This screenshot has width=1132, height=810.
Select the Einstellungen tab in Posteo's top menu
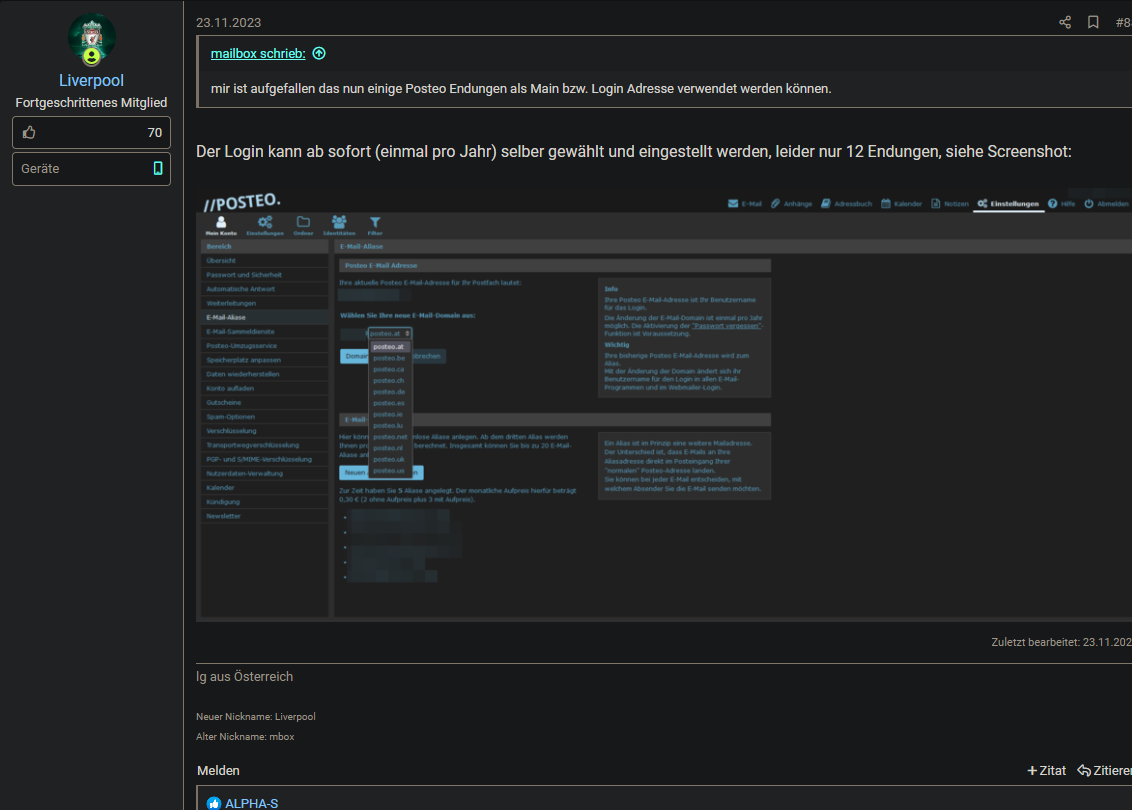pyautogui.click(x=1009, y=204)
